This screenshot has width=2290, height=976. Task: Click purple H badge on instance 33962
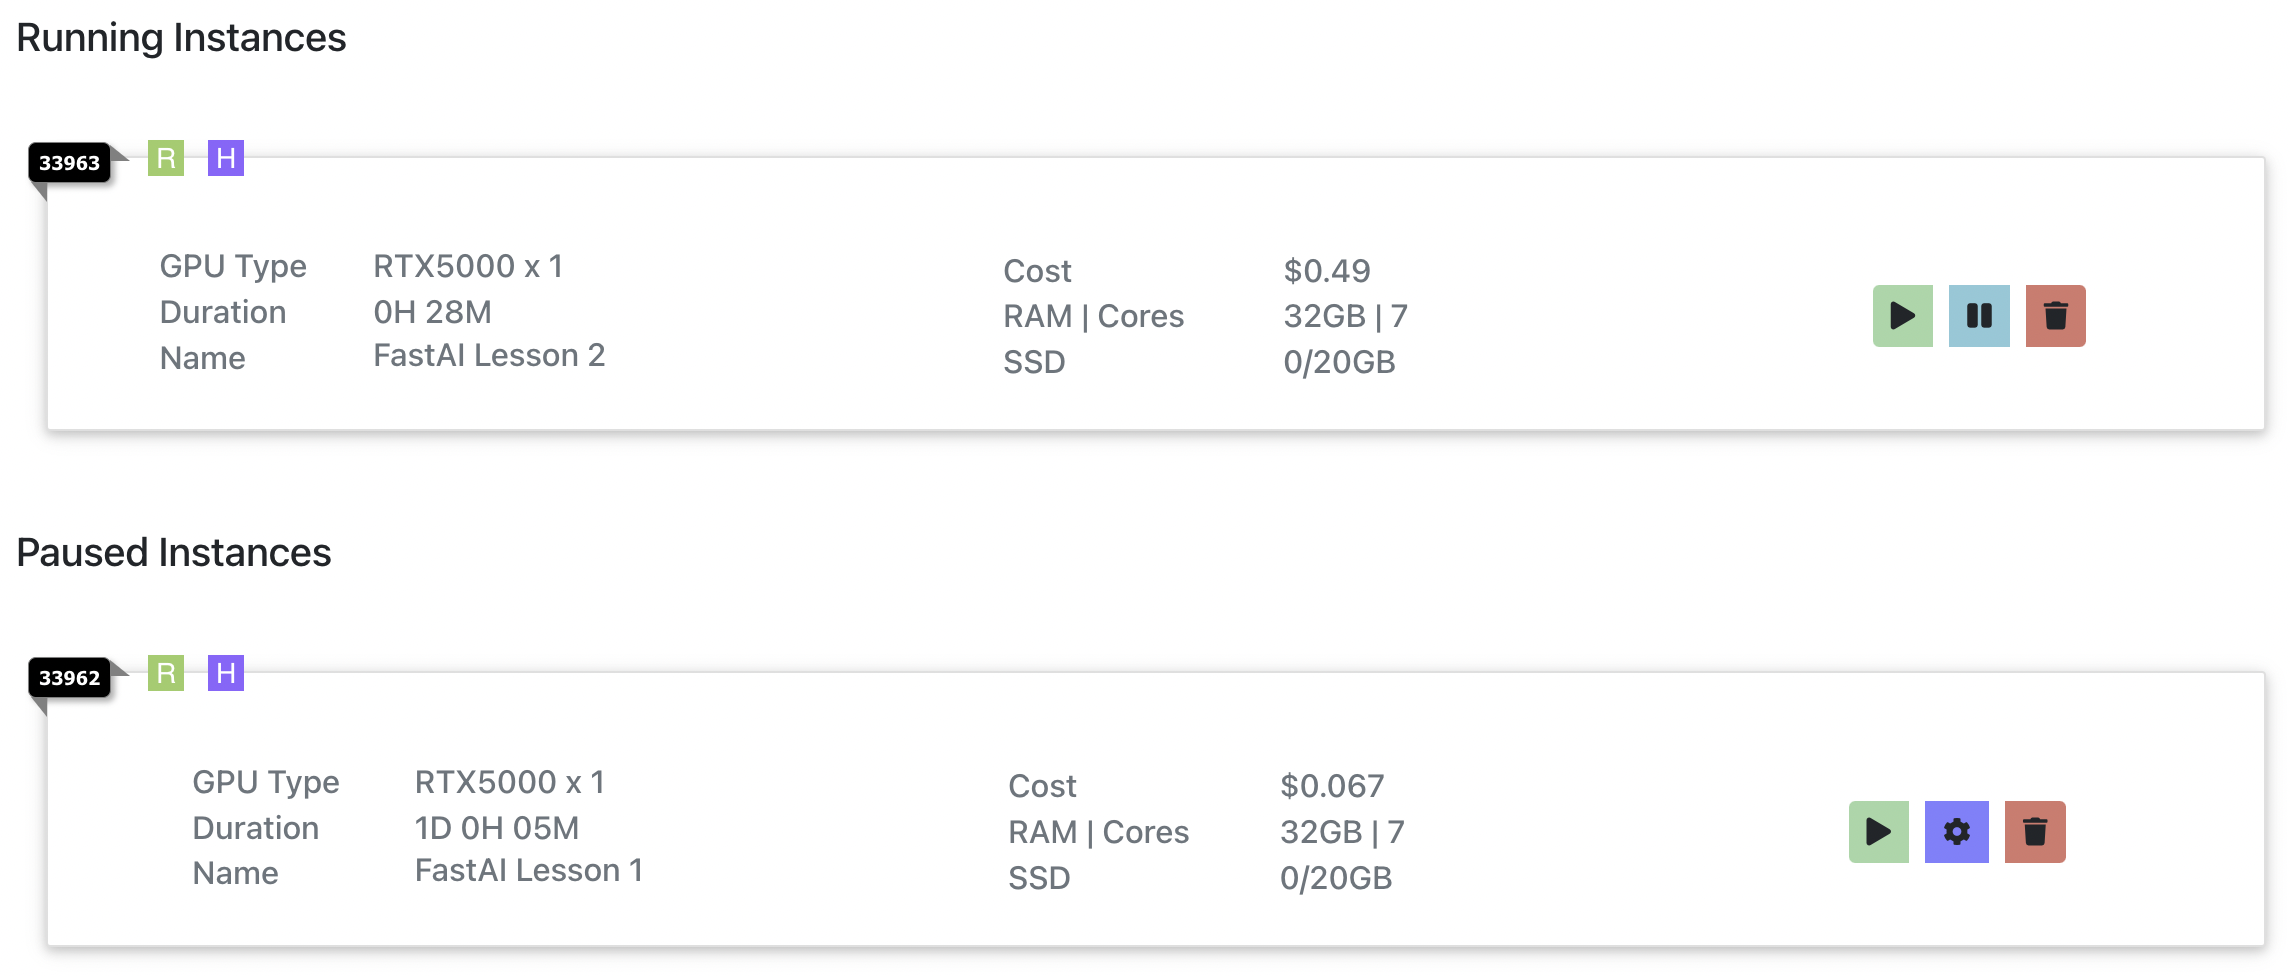pyautogui.click(x=226, y=673)
